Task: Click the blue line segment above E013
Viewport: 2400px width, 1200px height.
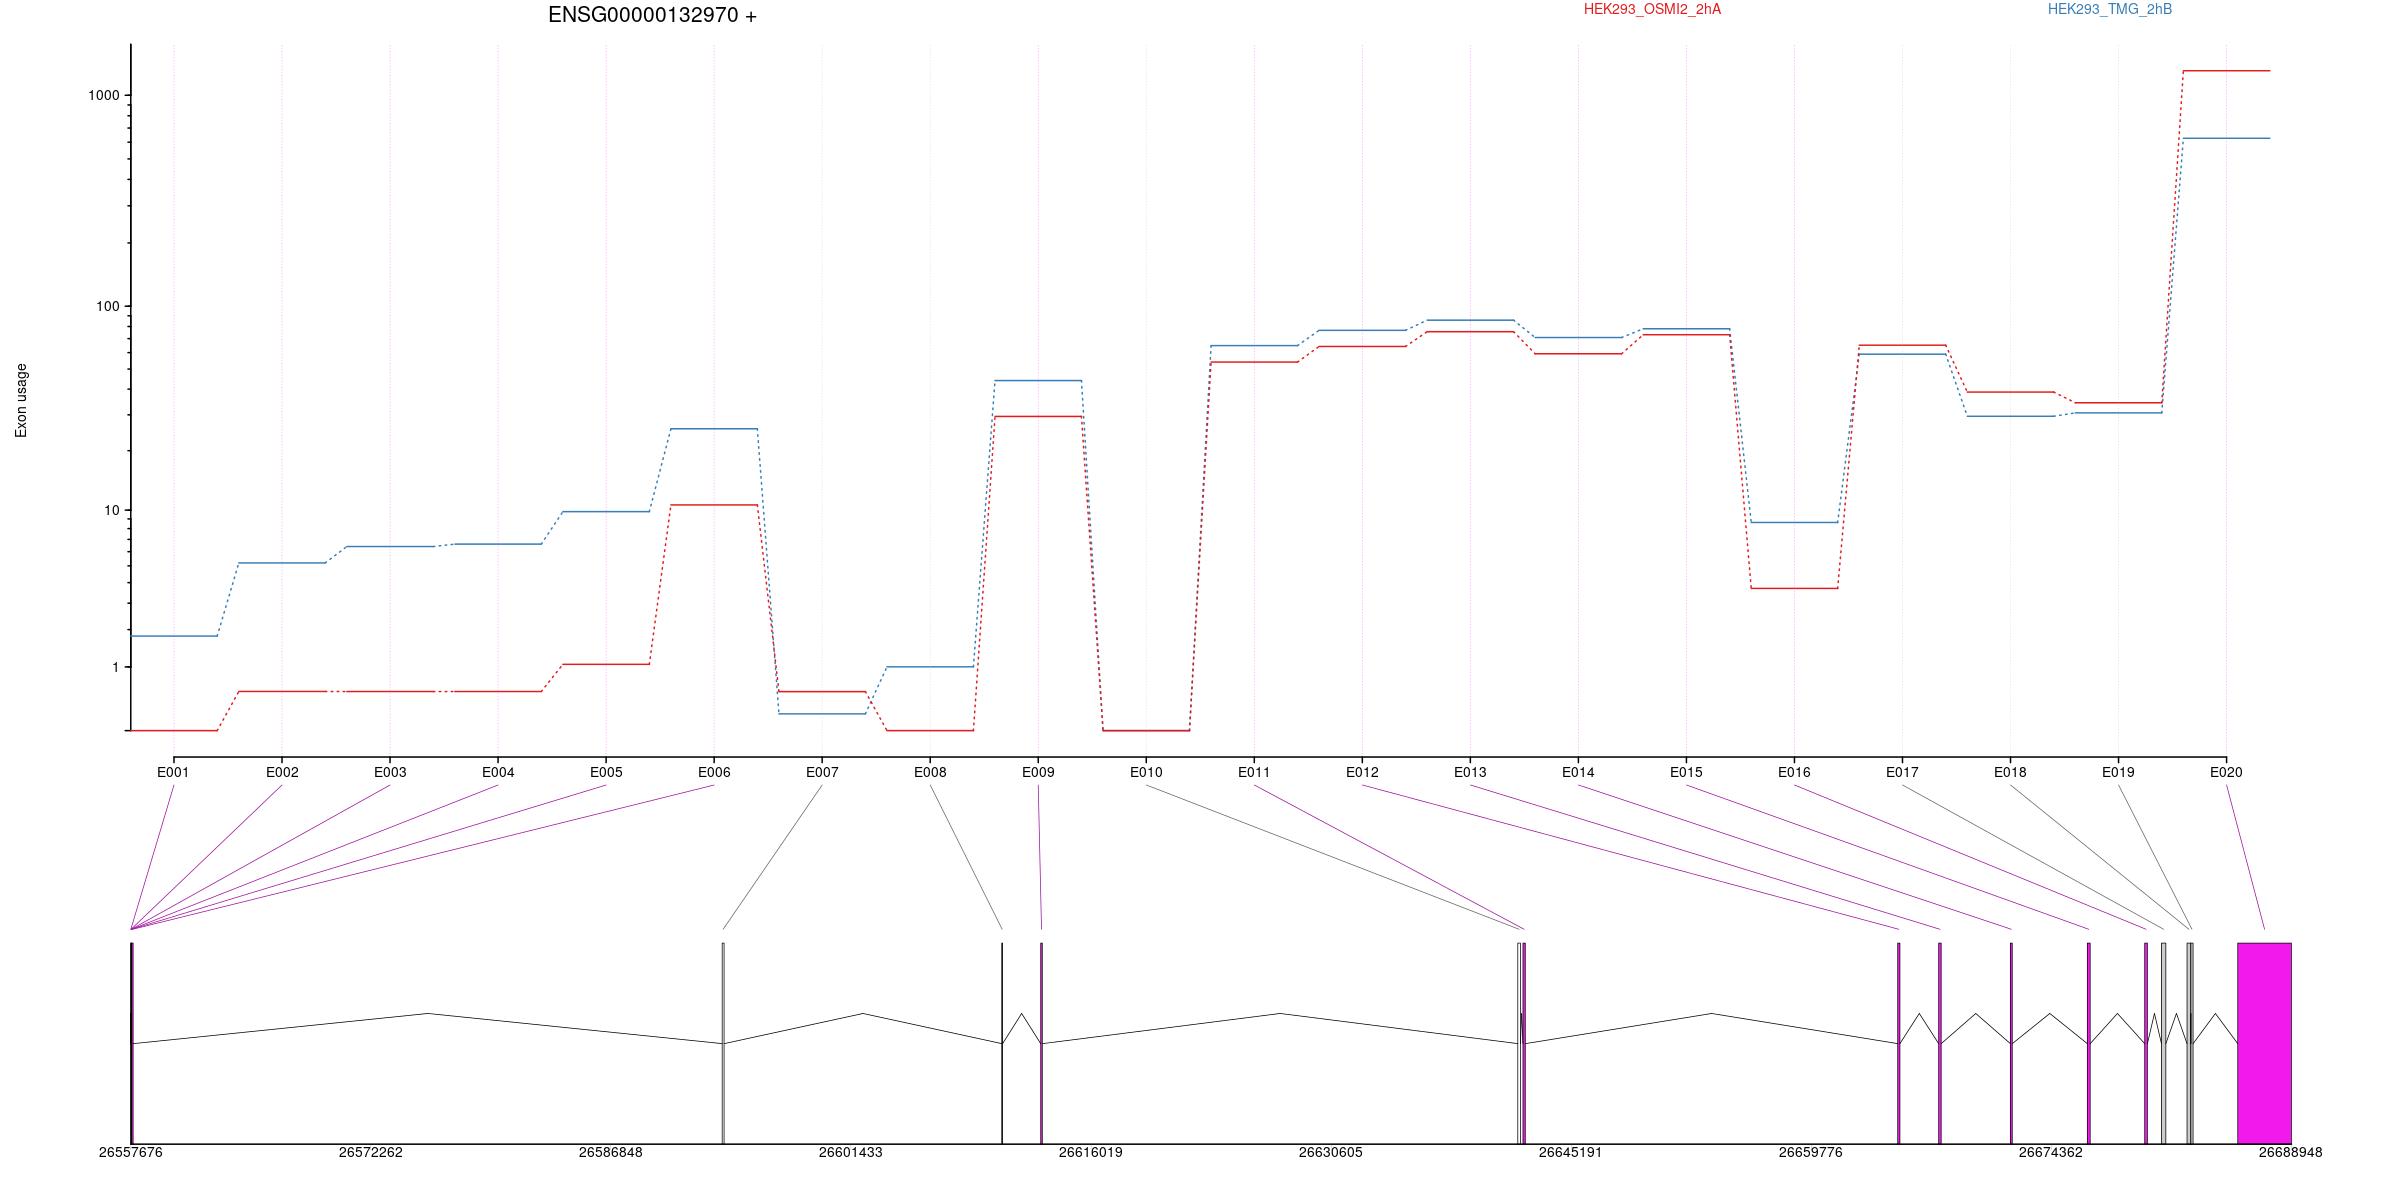Action: click(1470, 320)
